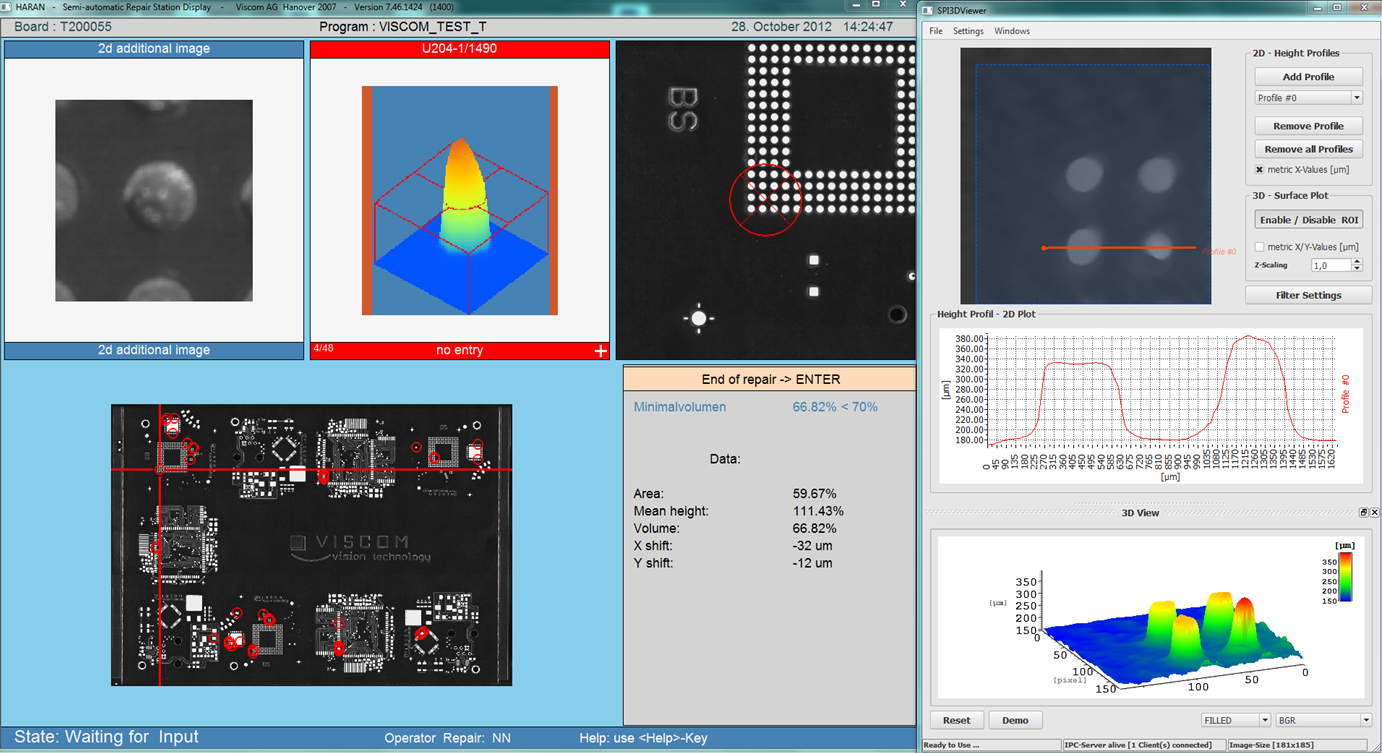Click the Add Profile button
The image size is (1382, 753).
[1308, 76]
